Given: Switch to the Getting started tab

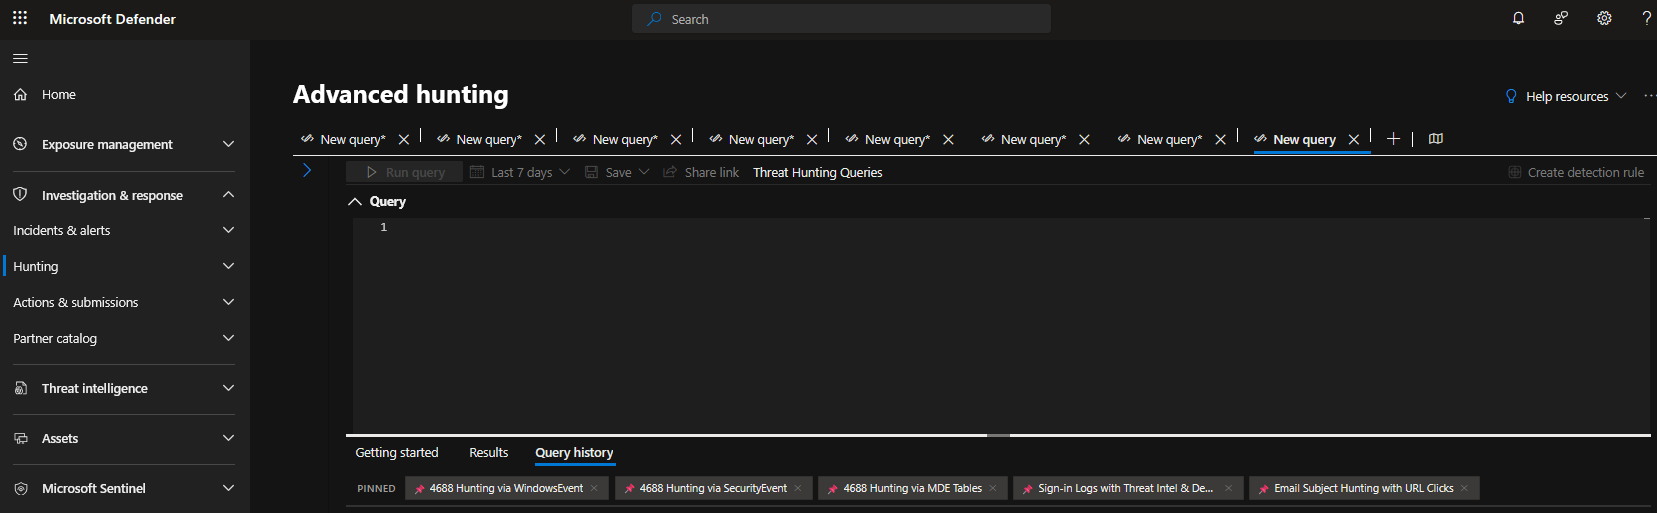Looking at the screenshot, I should point(397,453).
